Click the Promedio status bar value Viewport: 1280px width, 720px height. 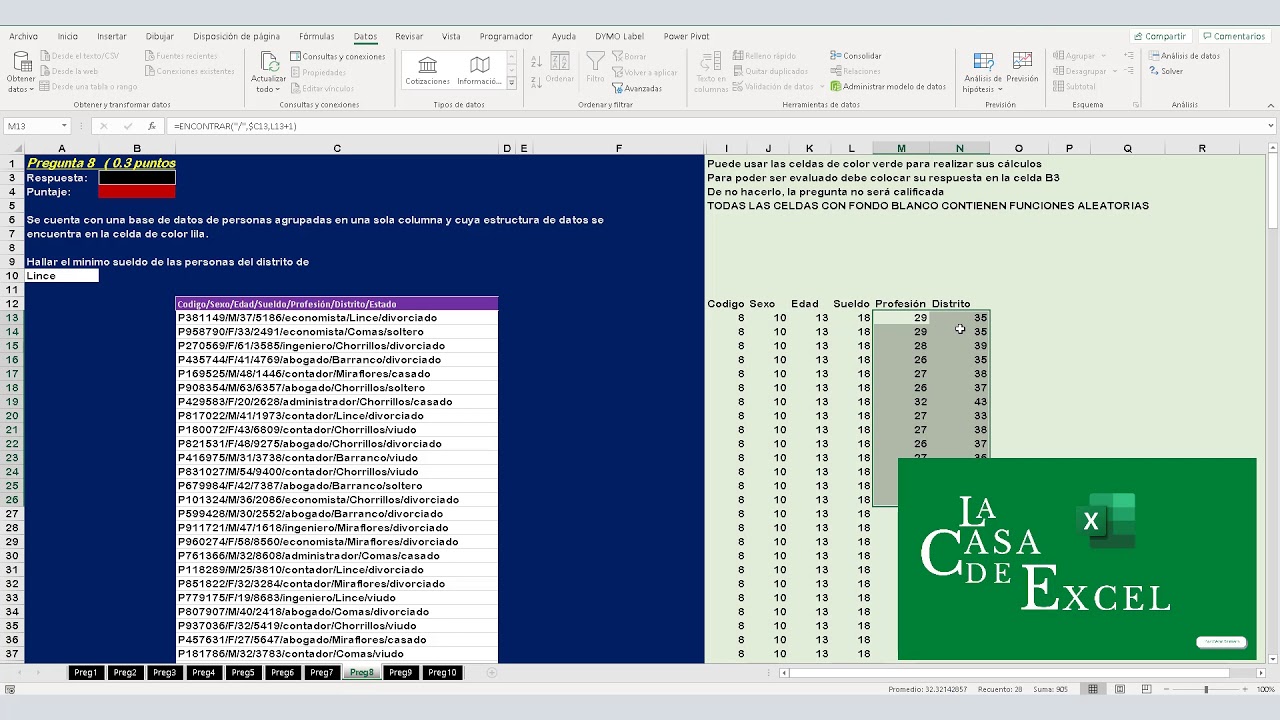927,689
